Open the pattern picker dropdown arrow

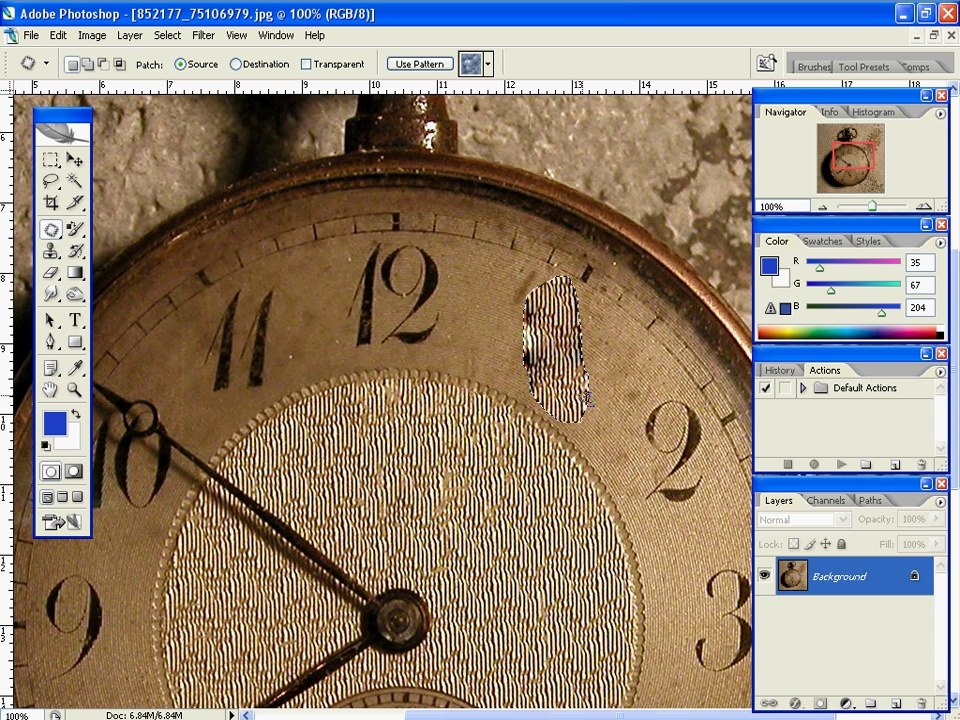pyautogui.click(x=489, y=64)
